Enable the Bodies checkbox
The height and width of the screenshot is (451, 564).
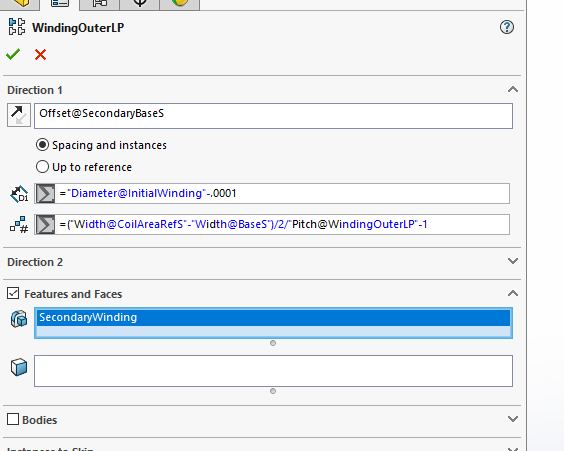pyautogui.click(x=13, y=419)
